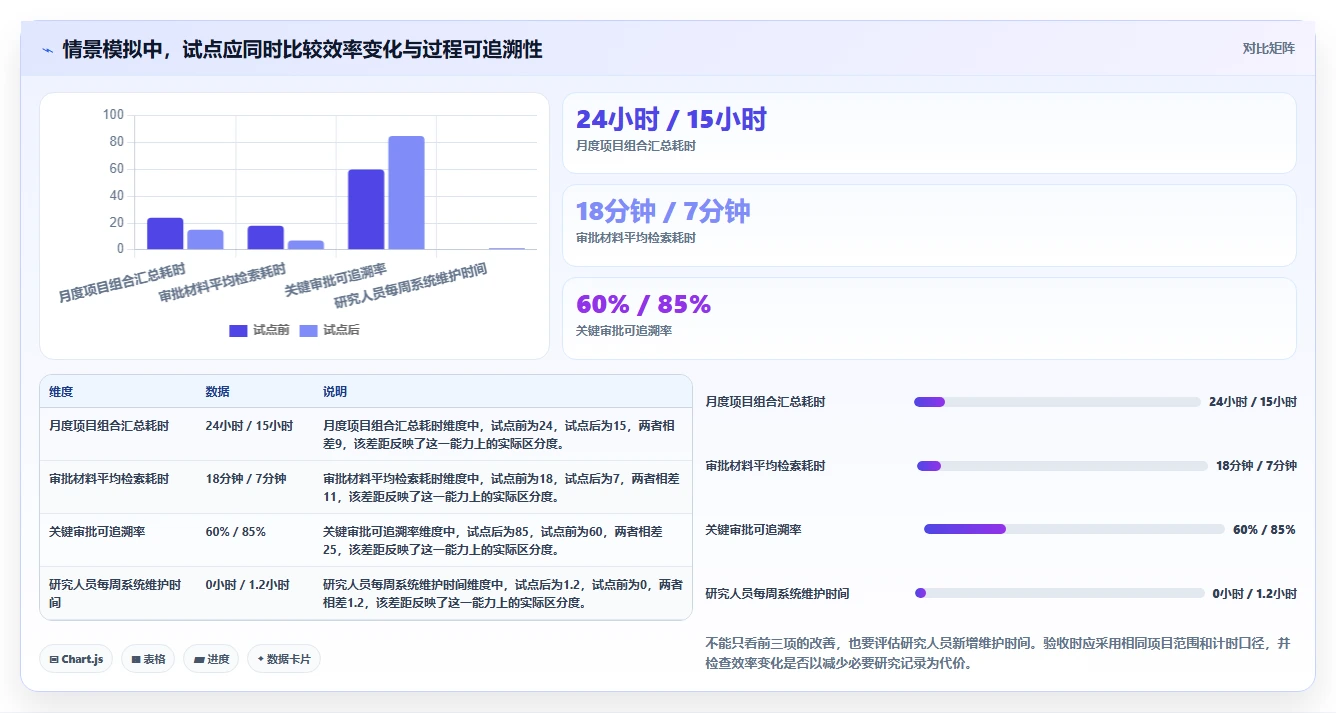Click the 24小时 / 15小时 value beside the progress bar

[x=1252, y=402]
